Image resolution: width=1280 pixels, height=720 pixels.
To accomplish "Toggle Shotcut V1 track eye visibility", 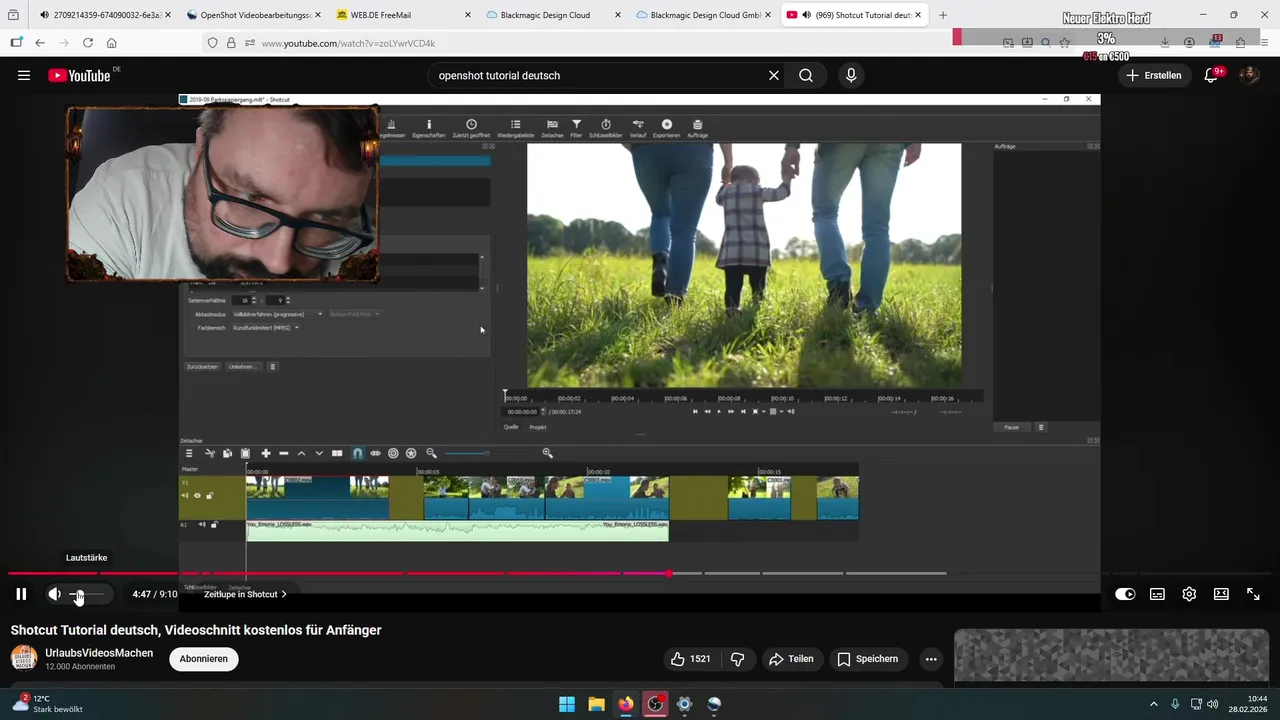I will [197, 496].
